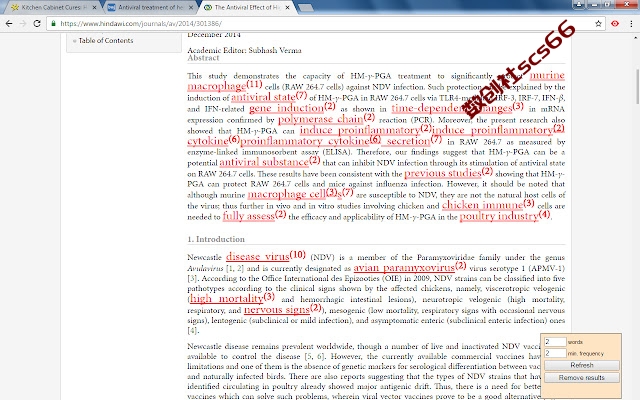640x400 pixels.
Task: Click the words number input field
Action: coord(555,342)
